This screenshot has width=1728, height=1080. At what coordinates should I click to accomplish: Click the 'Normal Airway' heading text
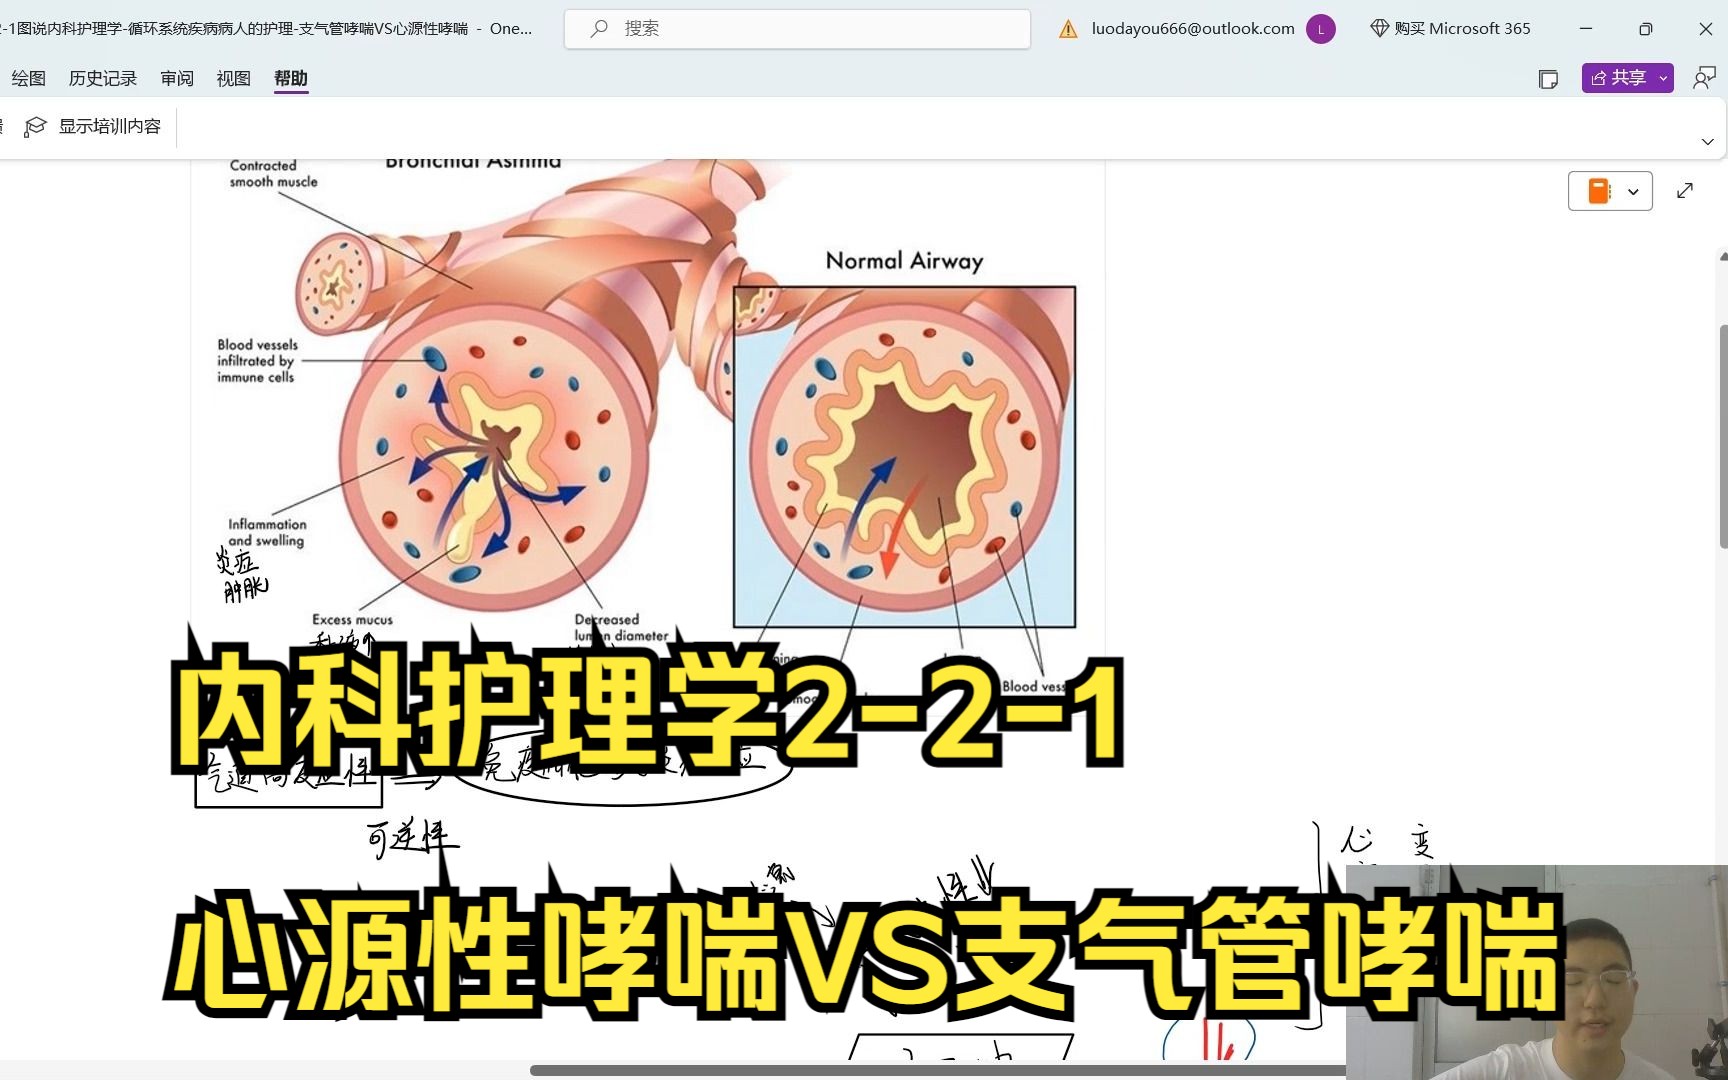[904, 261]
